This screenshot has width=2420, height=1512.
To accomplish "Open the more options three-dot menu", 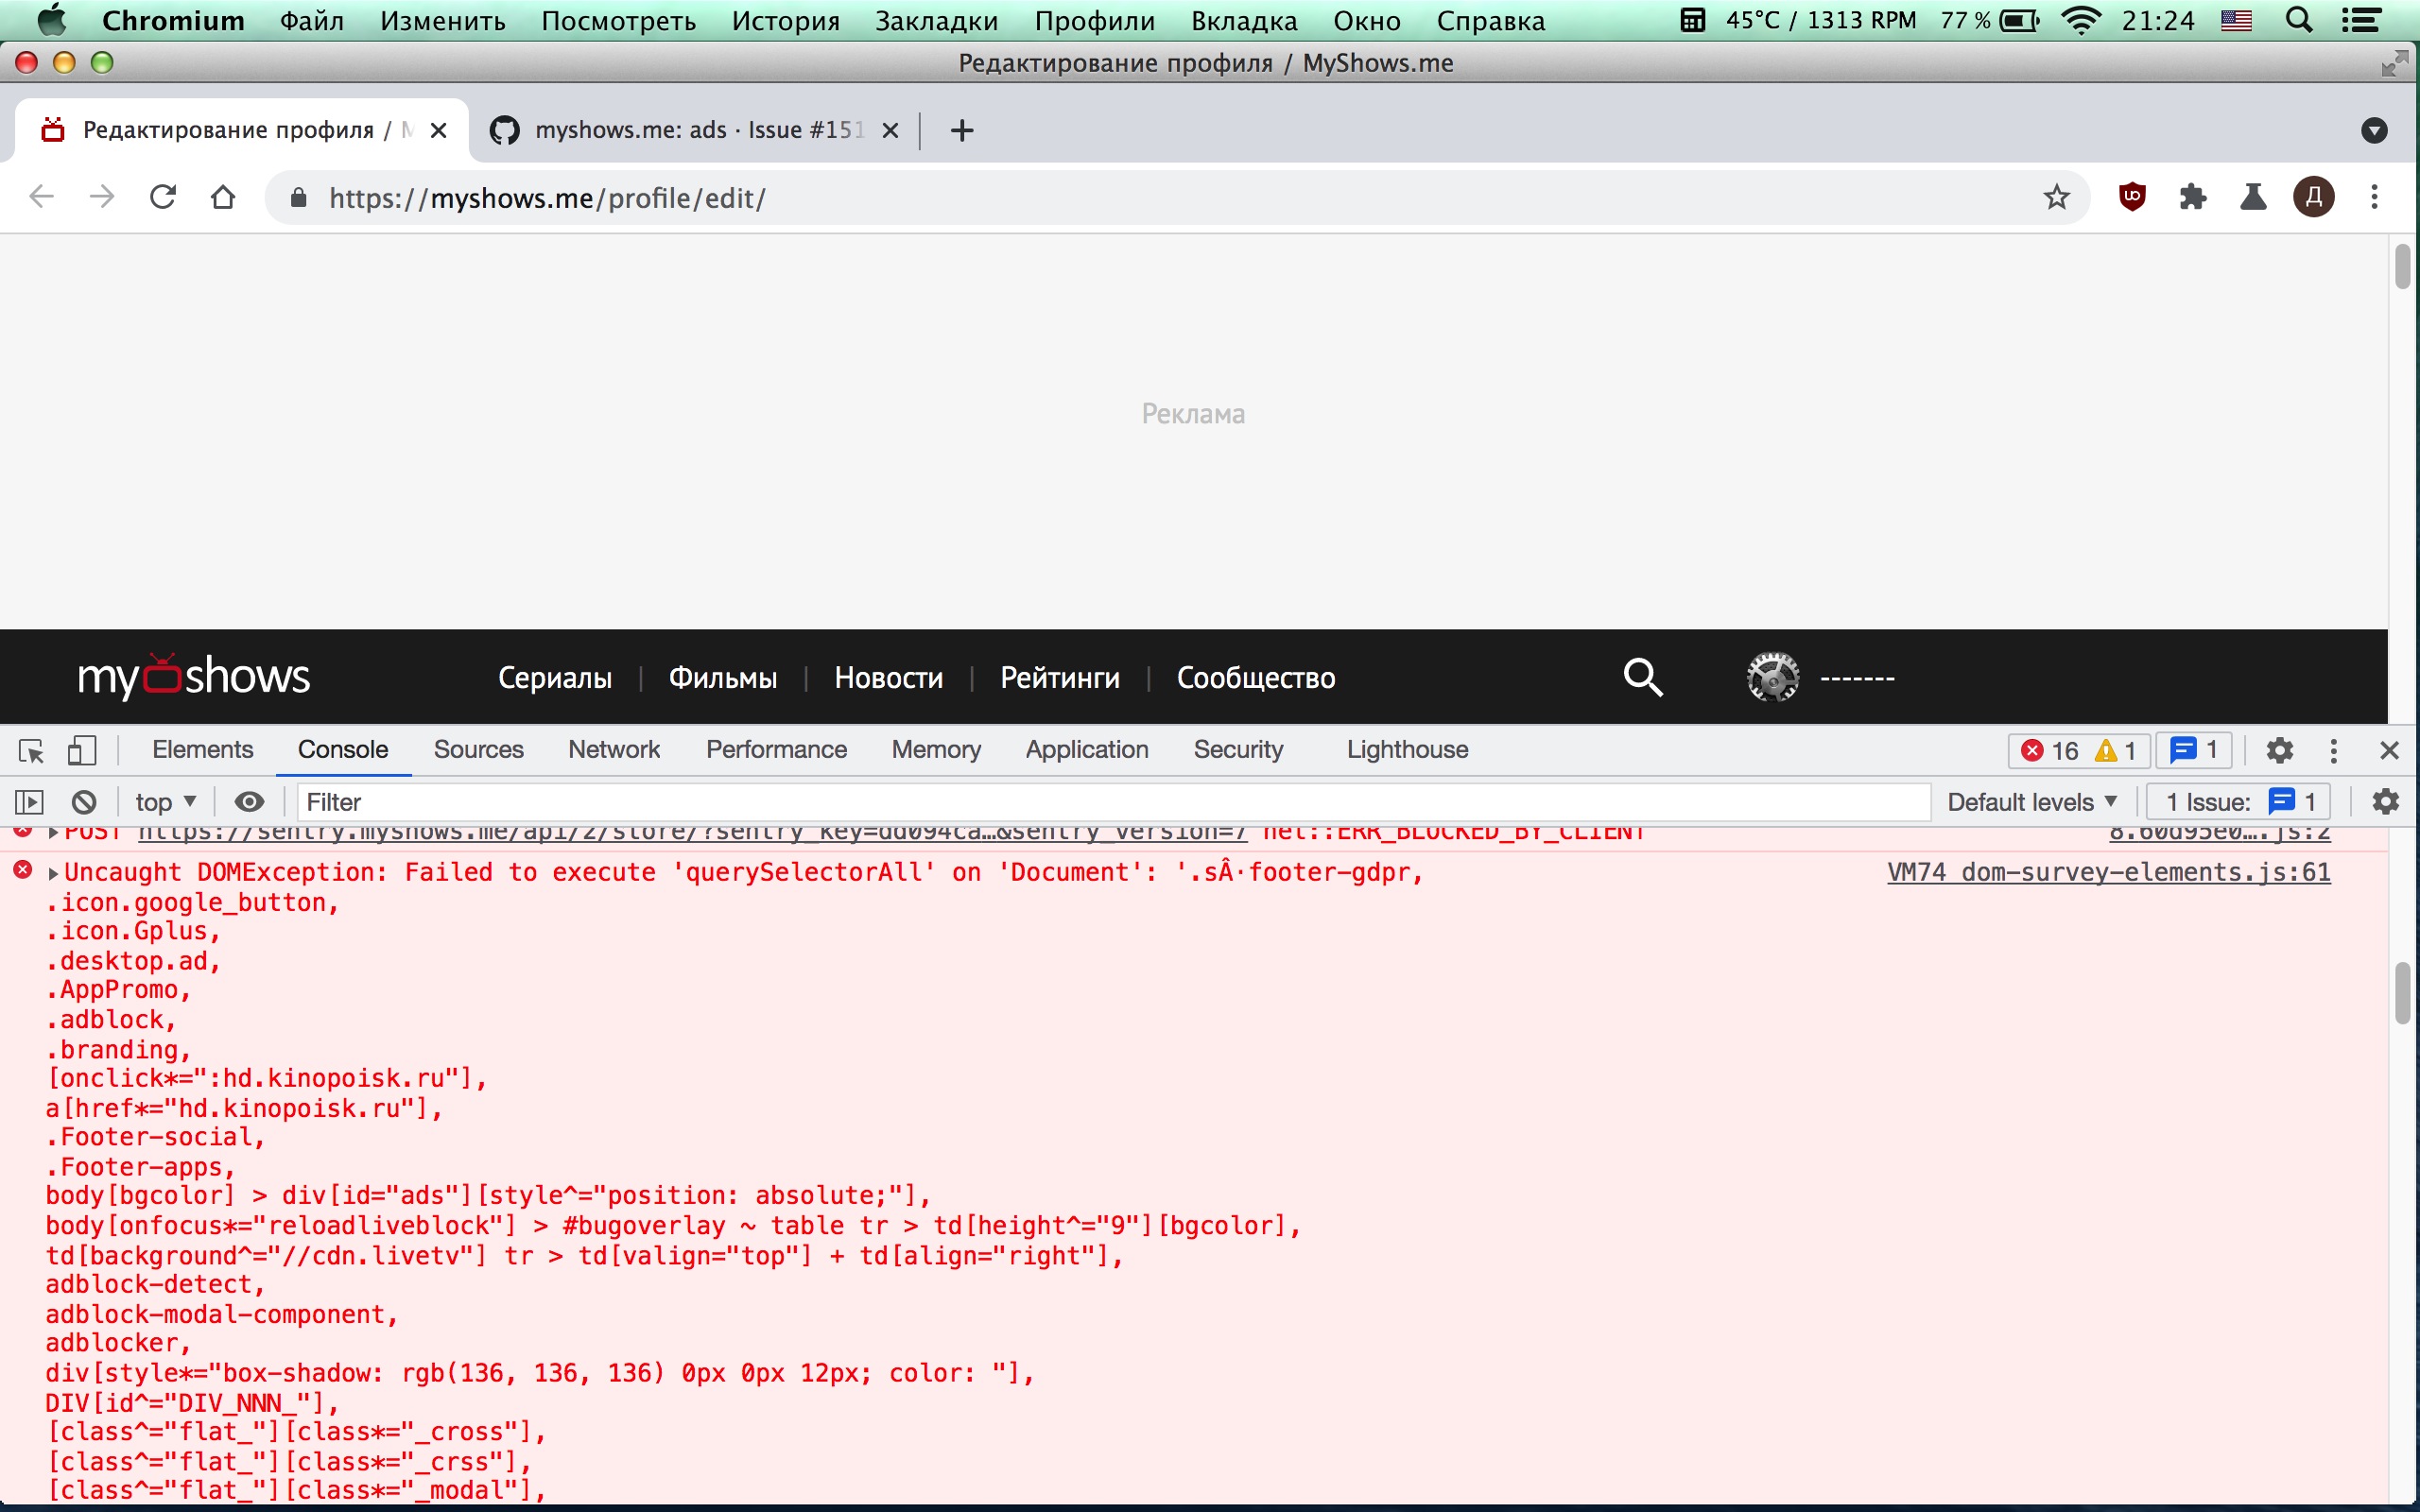I will pos(2333,750).
